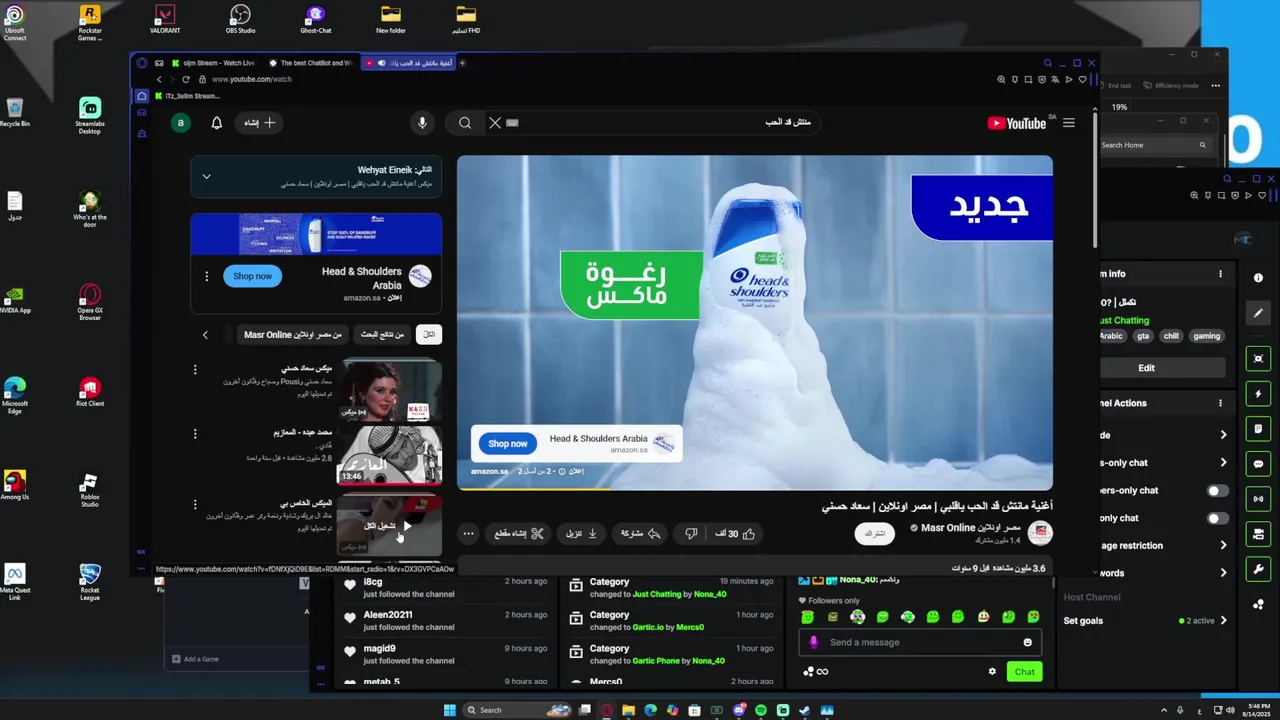
Task: Click the taskbar Search box
Action: (x=518, y=710)
